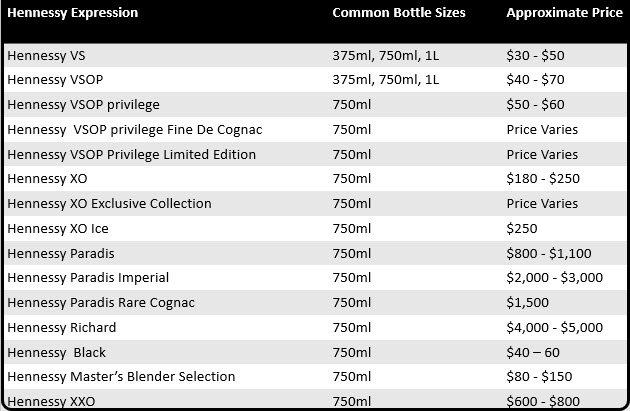Select the Hennessy Paradis Imperial name
This screenshot has height=411, width=630.
point(88,277)
